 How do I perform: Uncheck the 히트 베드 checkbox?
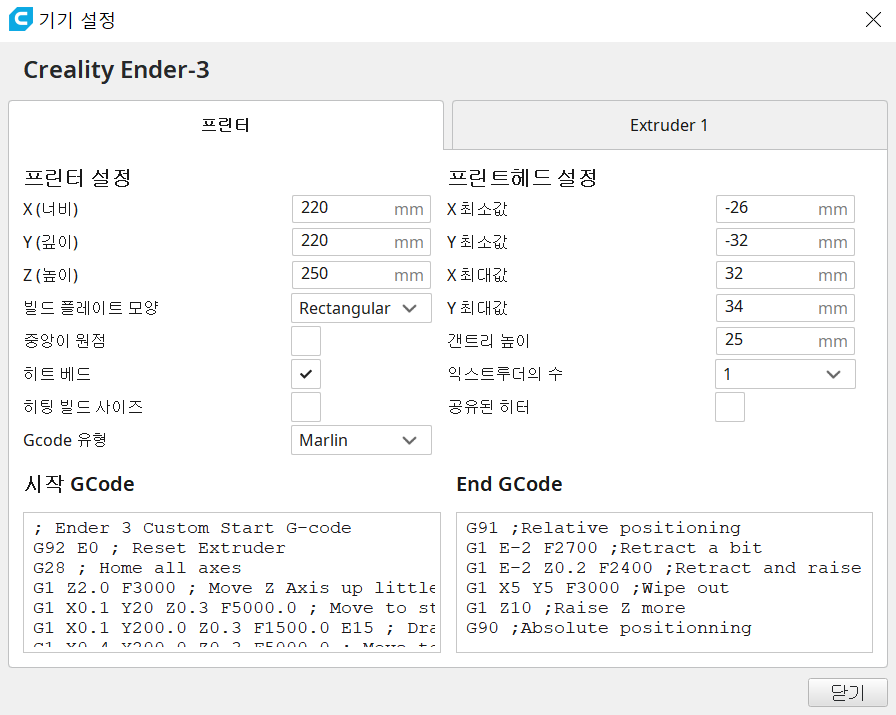point(306,374)
